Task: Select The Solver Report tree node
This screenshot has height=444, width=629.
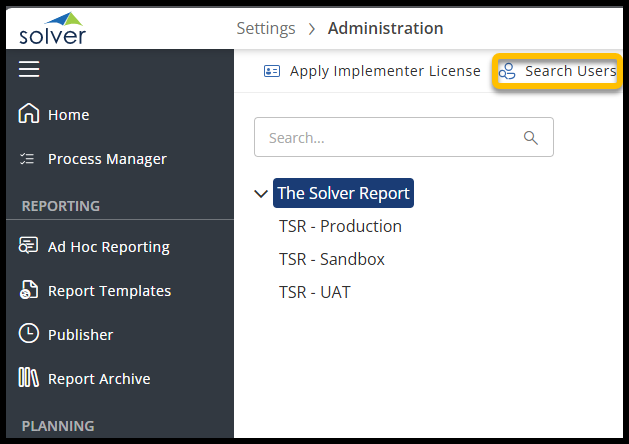Action: pyautogui.click(x=343, y=194)
